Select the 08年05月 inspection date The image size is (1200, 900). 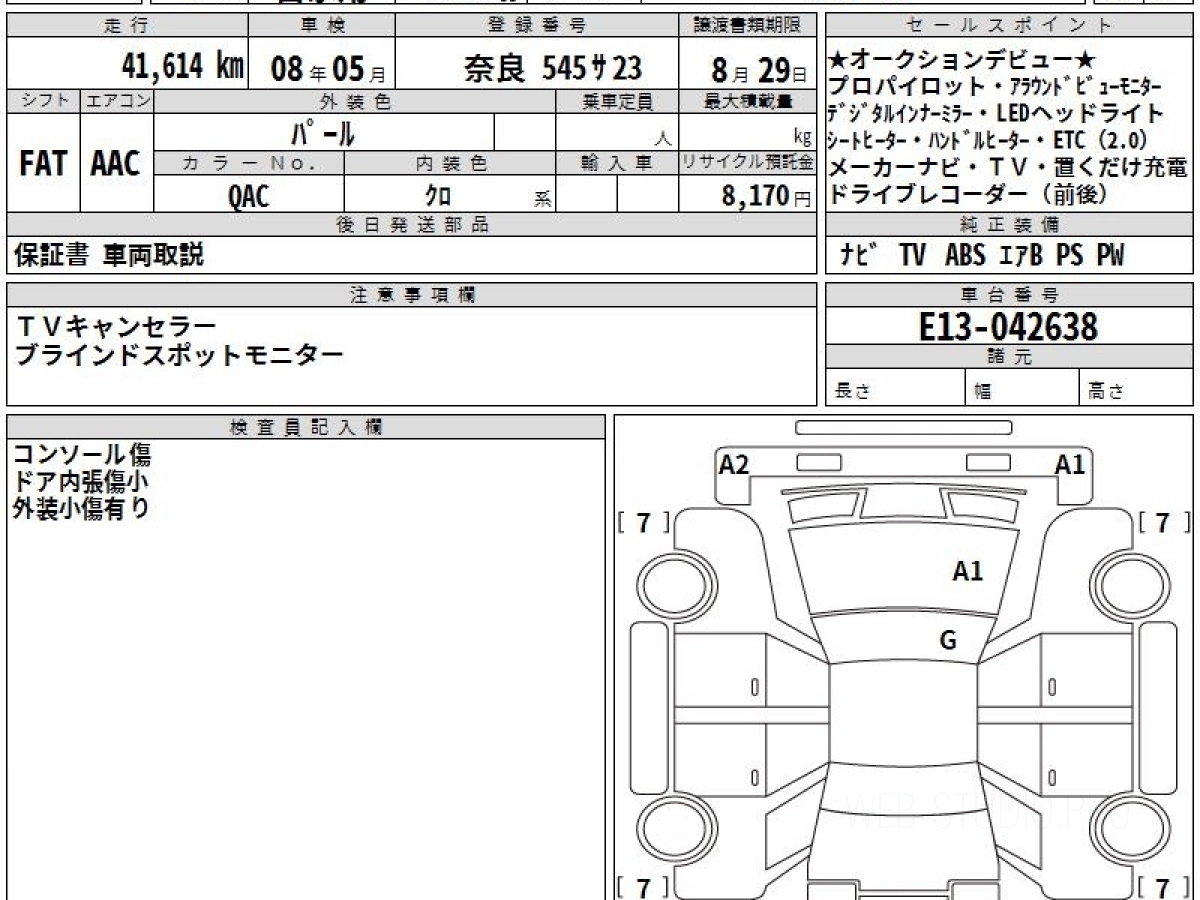[329, 69]
